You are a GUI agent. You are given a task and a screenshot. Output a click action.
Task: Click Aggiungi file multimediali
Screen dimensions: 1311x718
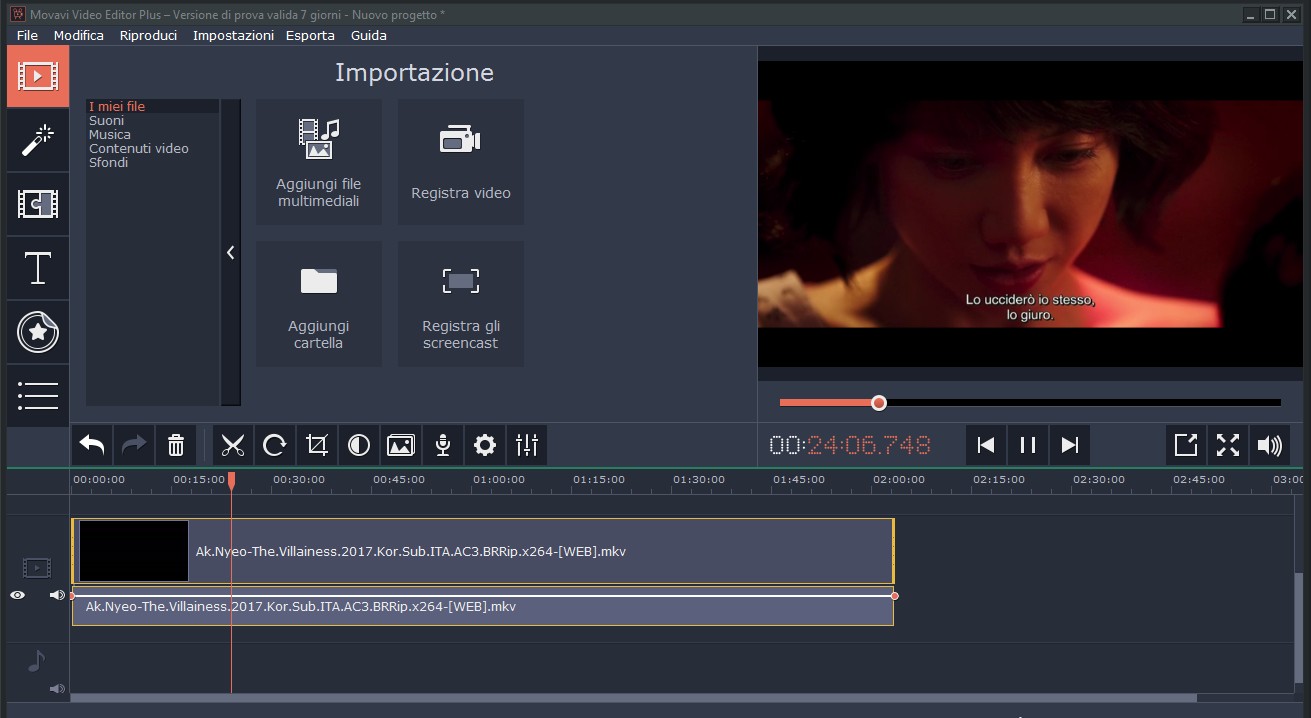pyautogui.click(x=319, y=162)
